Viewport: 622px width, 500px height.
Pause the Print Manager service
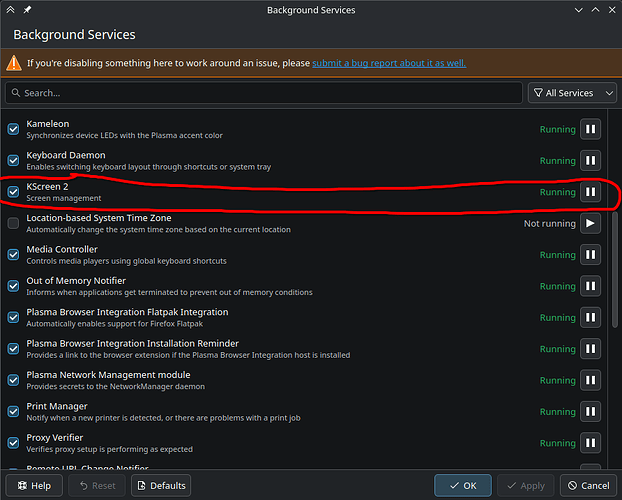pos(590,412)
